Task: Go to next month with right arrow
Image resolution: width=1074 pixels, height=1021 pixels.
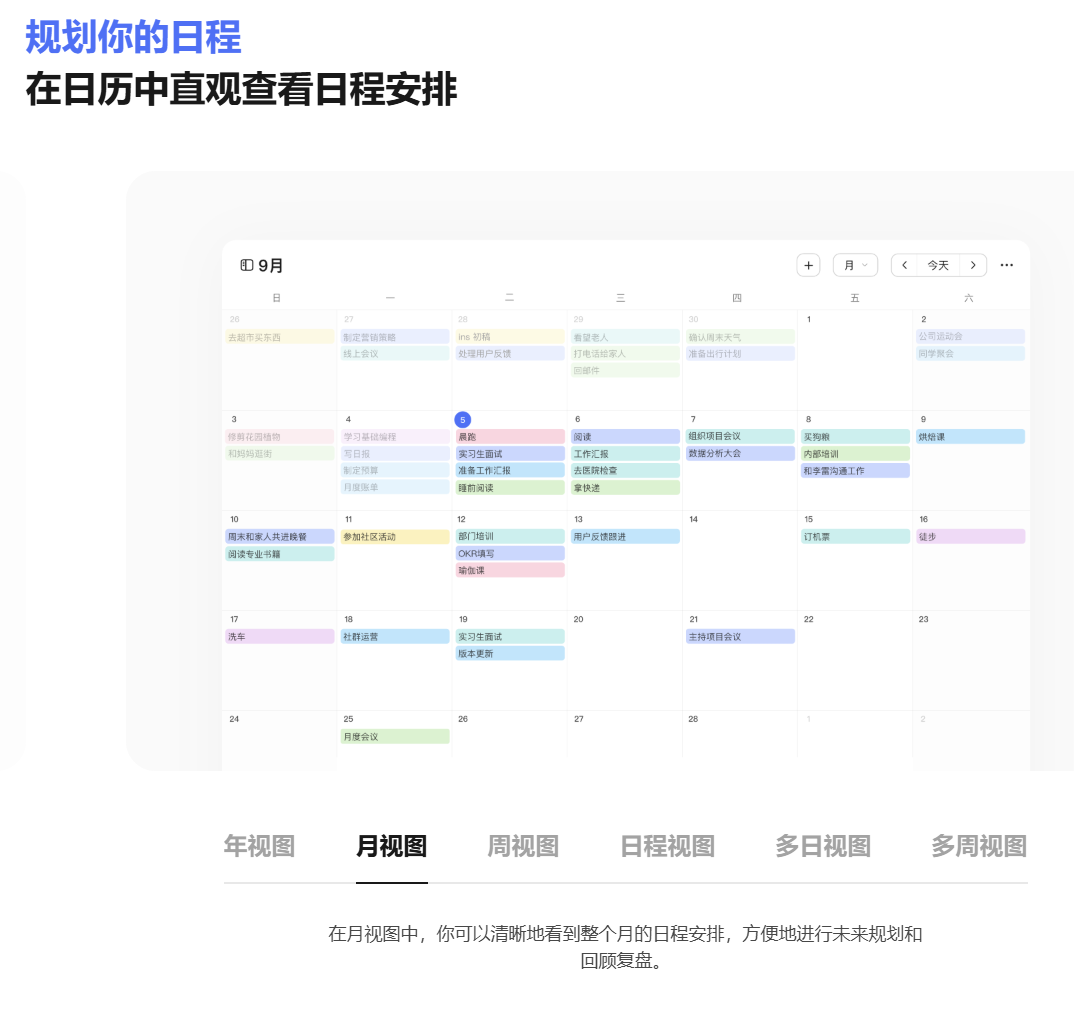Action: 973,265
